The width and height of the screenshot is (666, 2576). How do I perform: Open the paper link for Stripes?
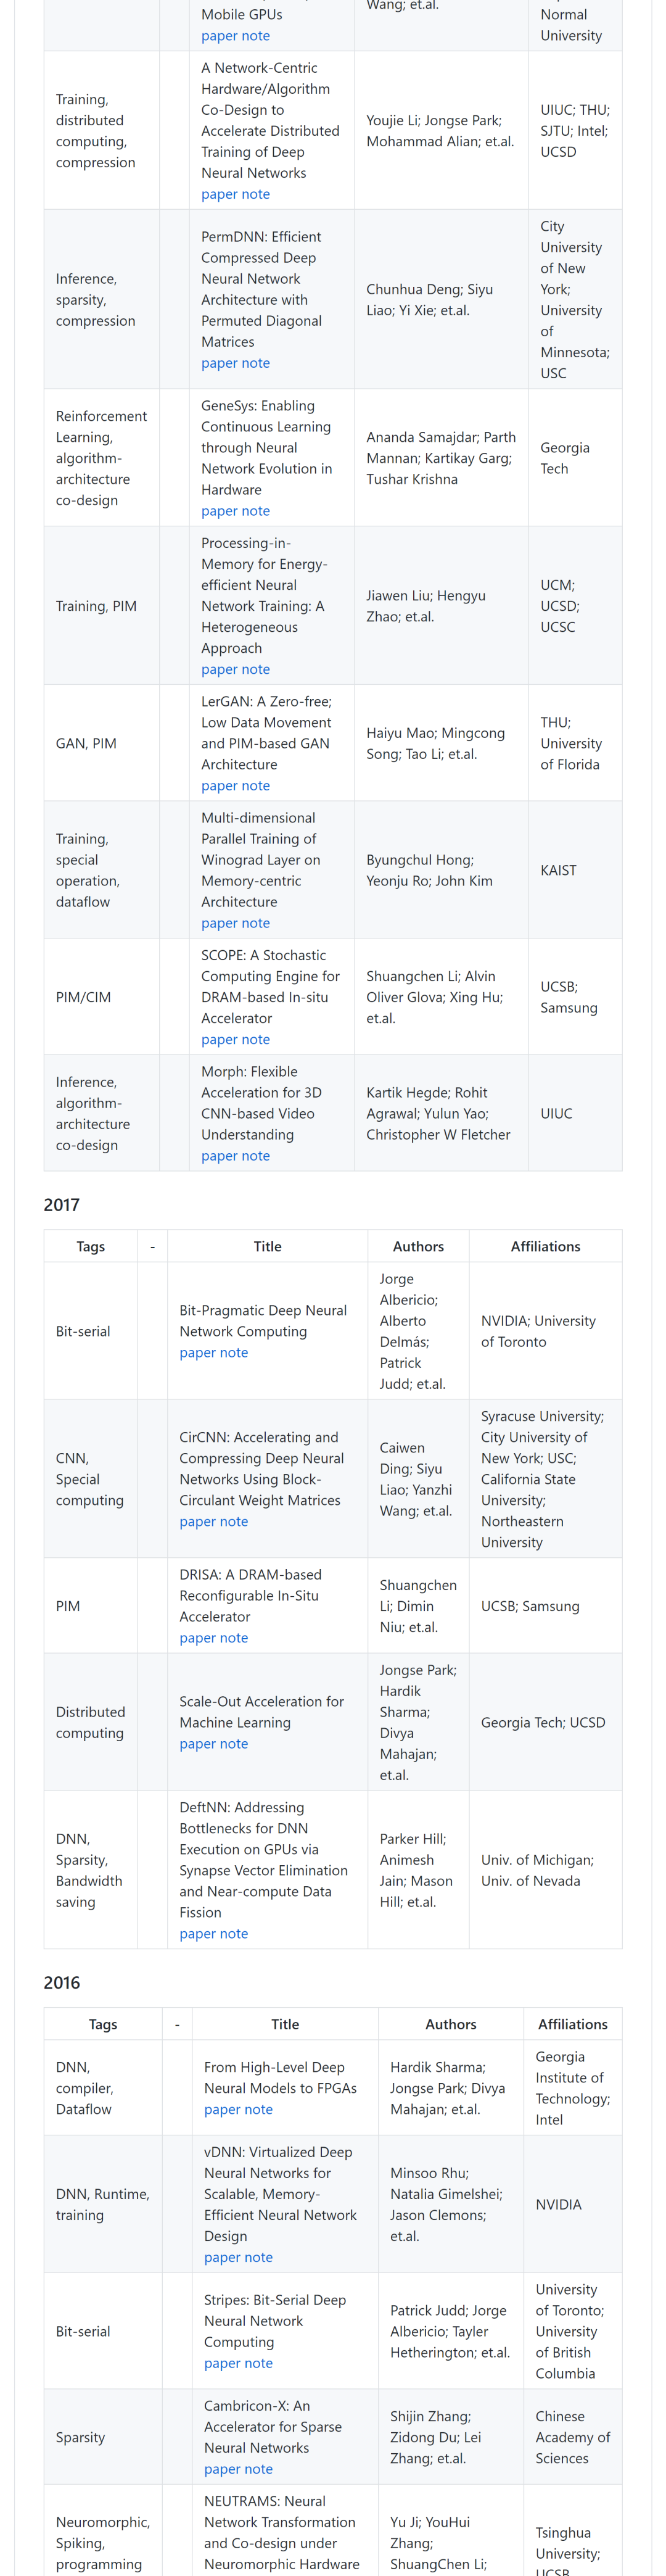(222, 2363)
